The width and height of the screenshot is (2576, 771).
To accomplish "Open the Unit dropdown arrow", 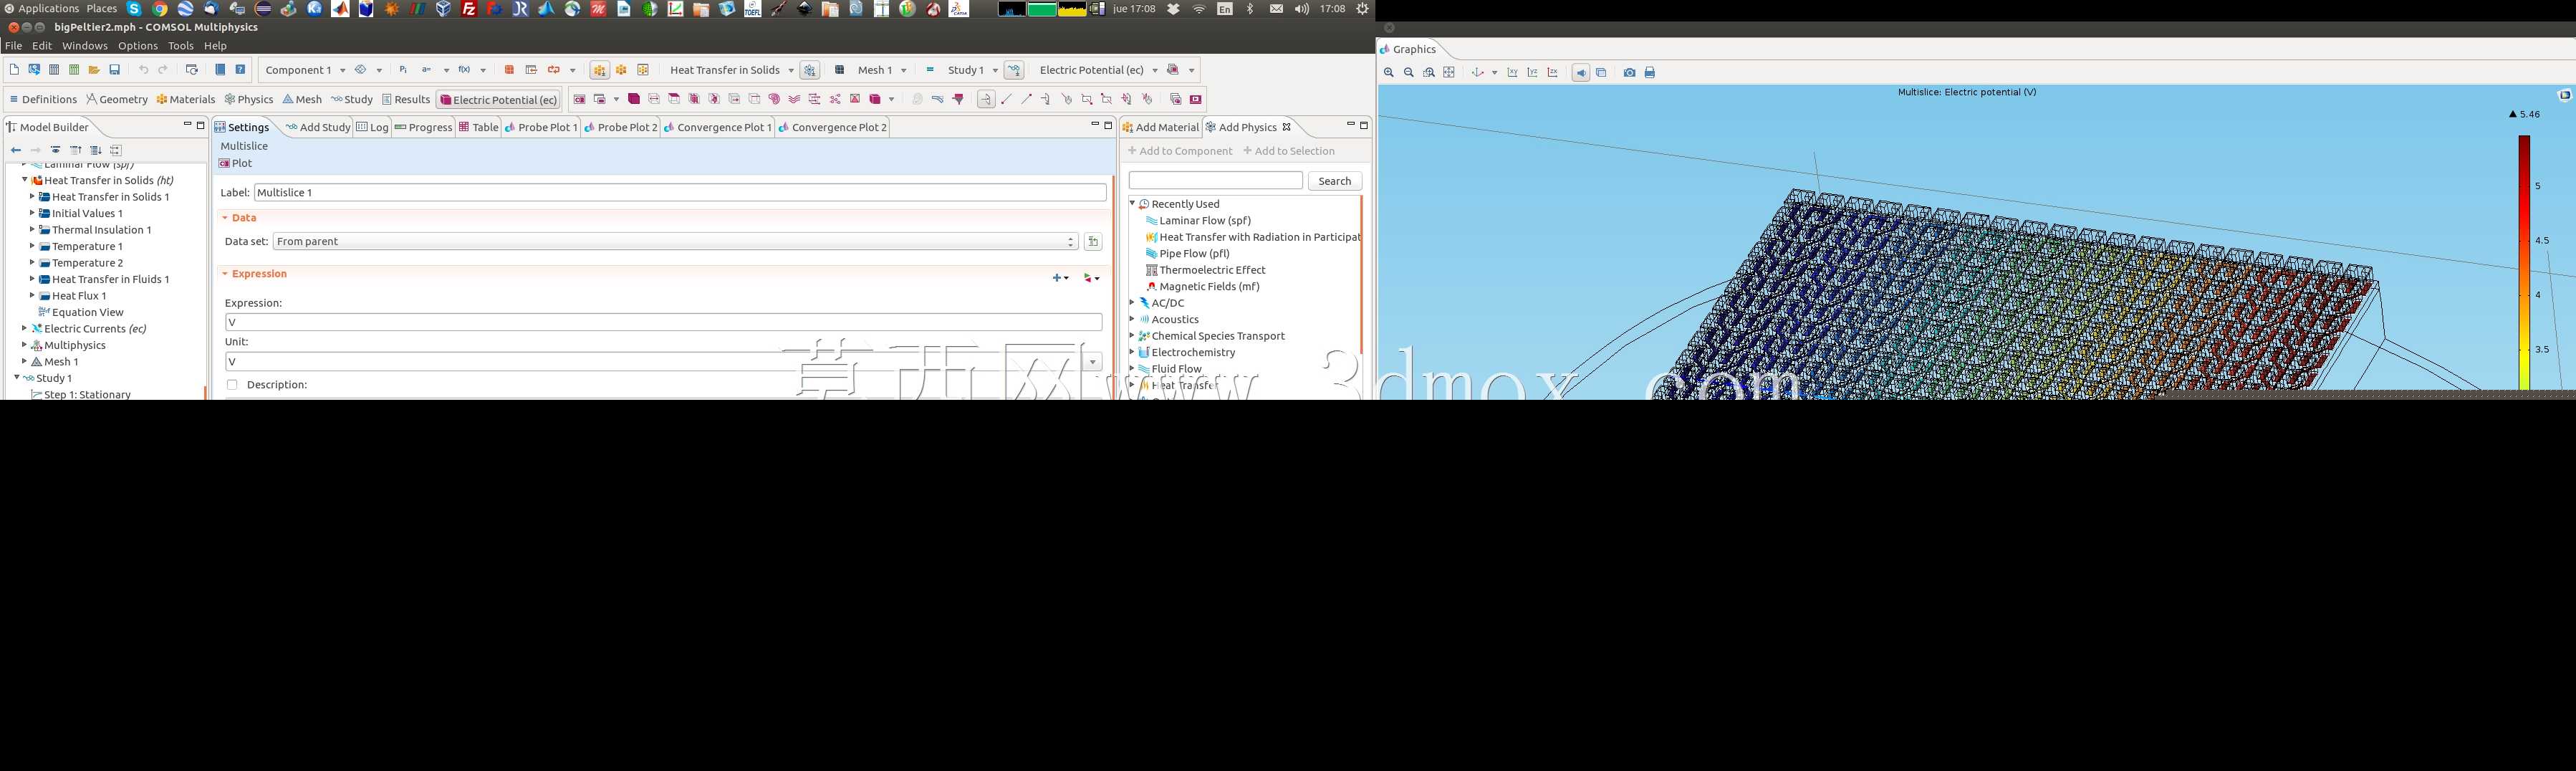I will [1093, 362].
